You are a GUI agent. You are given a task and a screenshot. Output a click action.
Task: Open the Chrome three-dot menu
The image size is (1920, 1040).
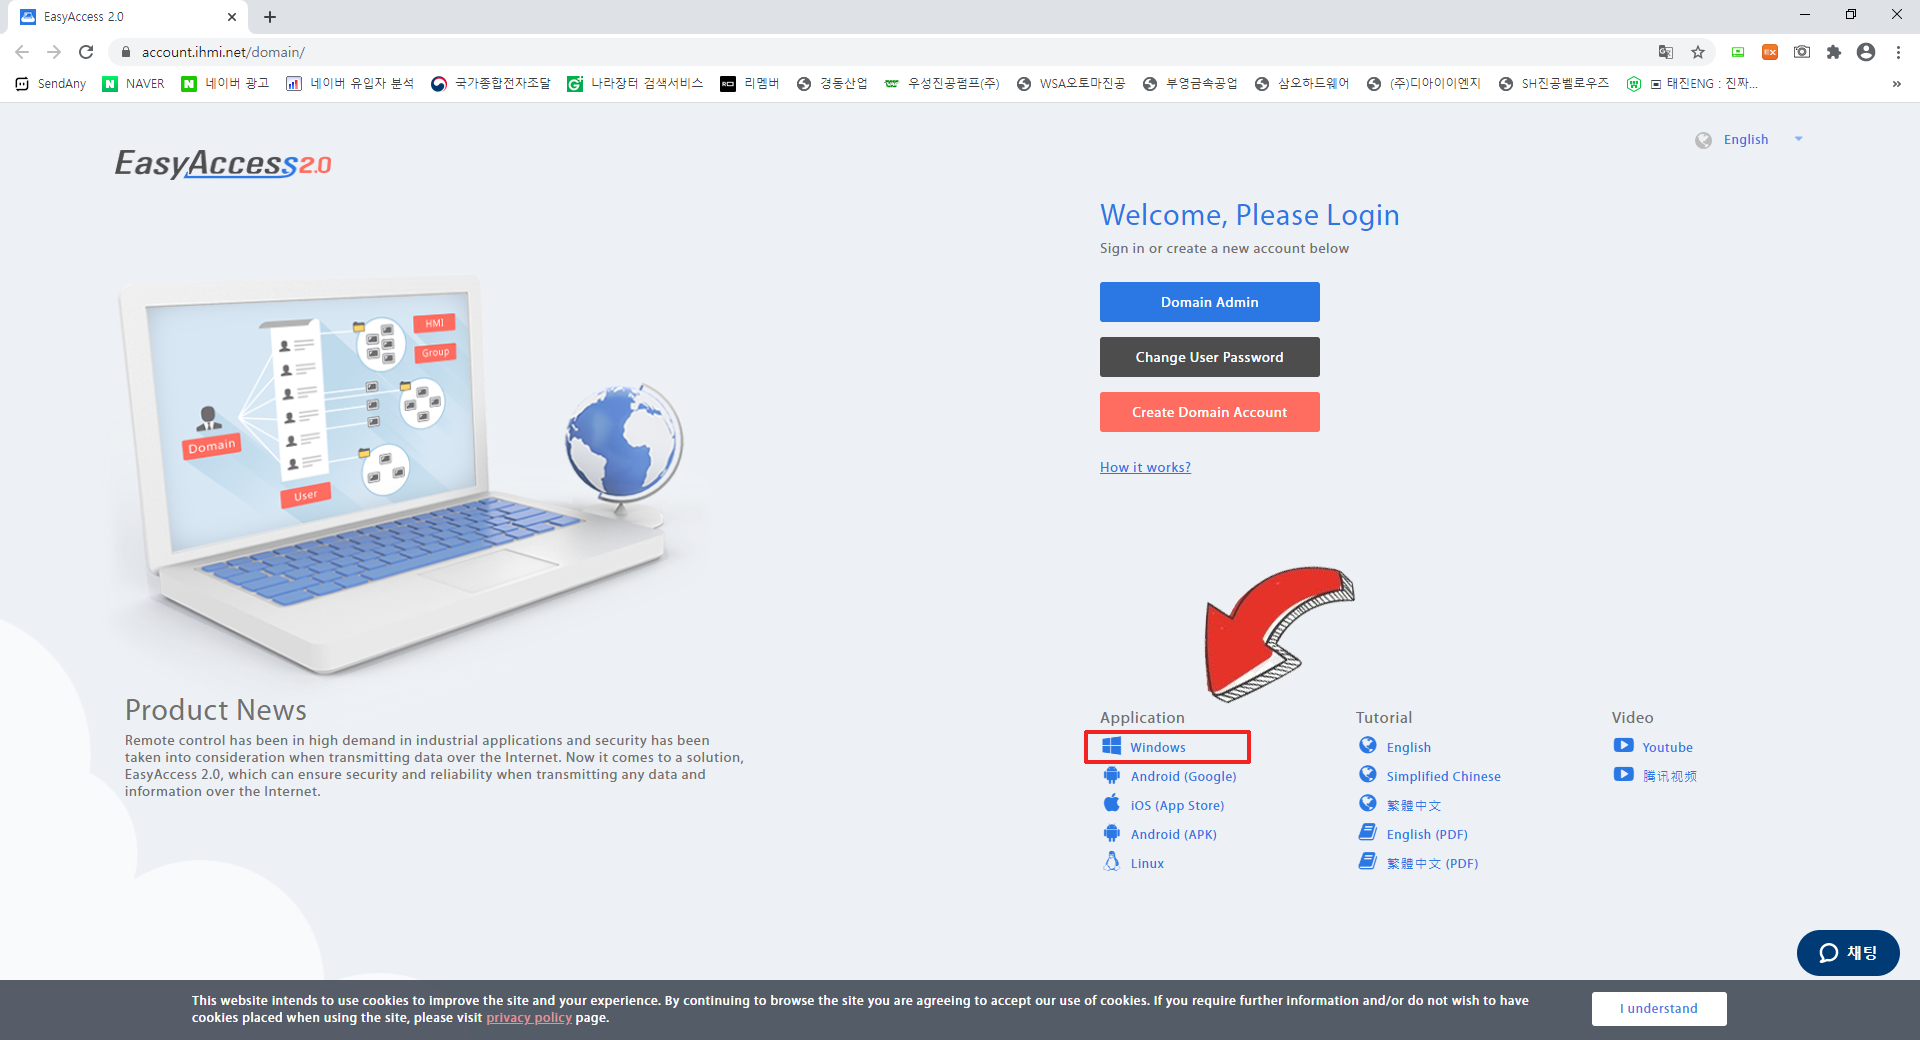coord(1898,52)
